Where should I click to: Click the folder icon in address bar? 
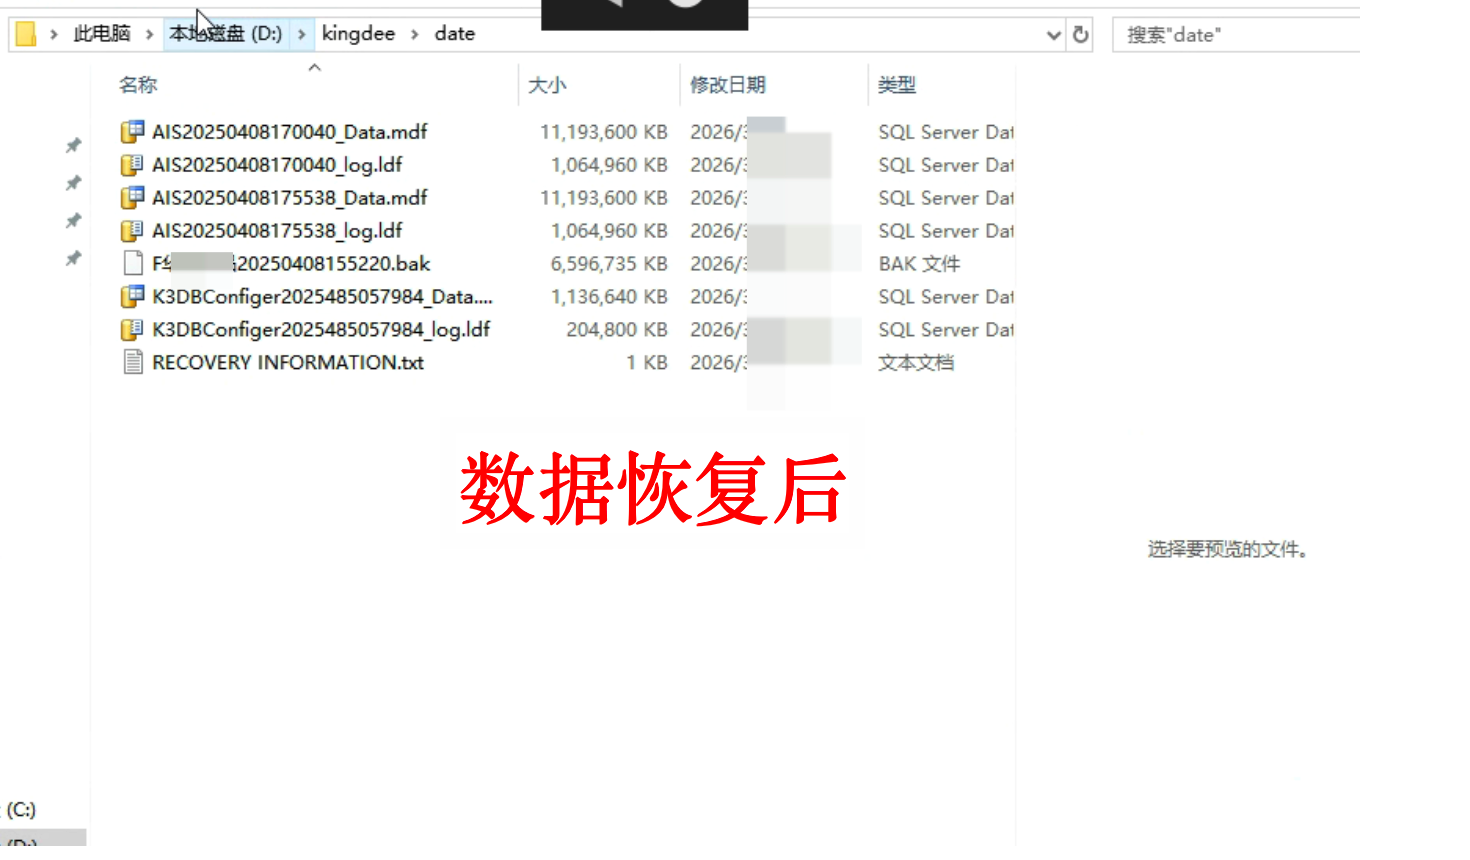[x=26, y=35]
